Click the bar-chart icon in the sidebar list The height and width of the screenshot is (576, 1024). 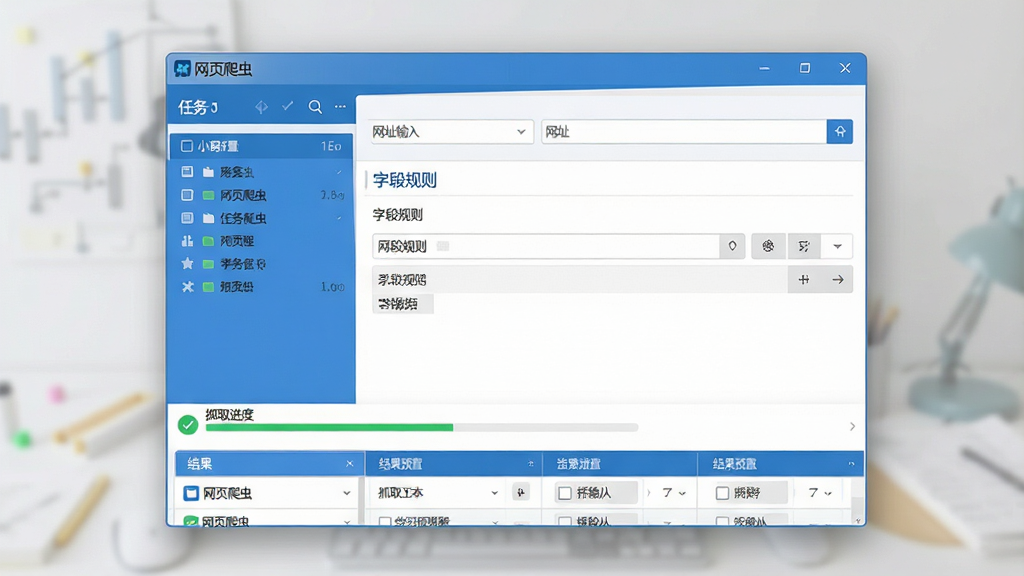click(187, 241)
